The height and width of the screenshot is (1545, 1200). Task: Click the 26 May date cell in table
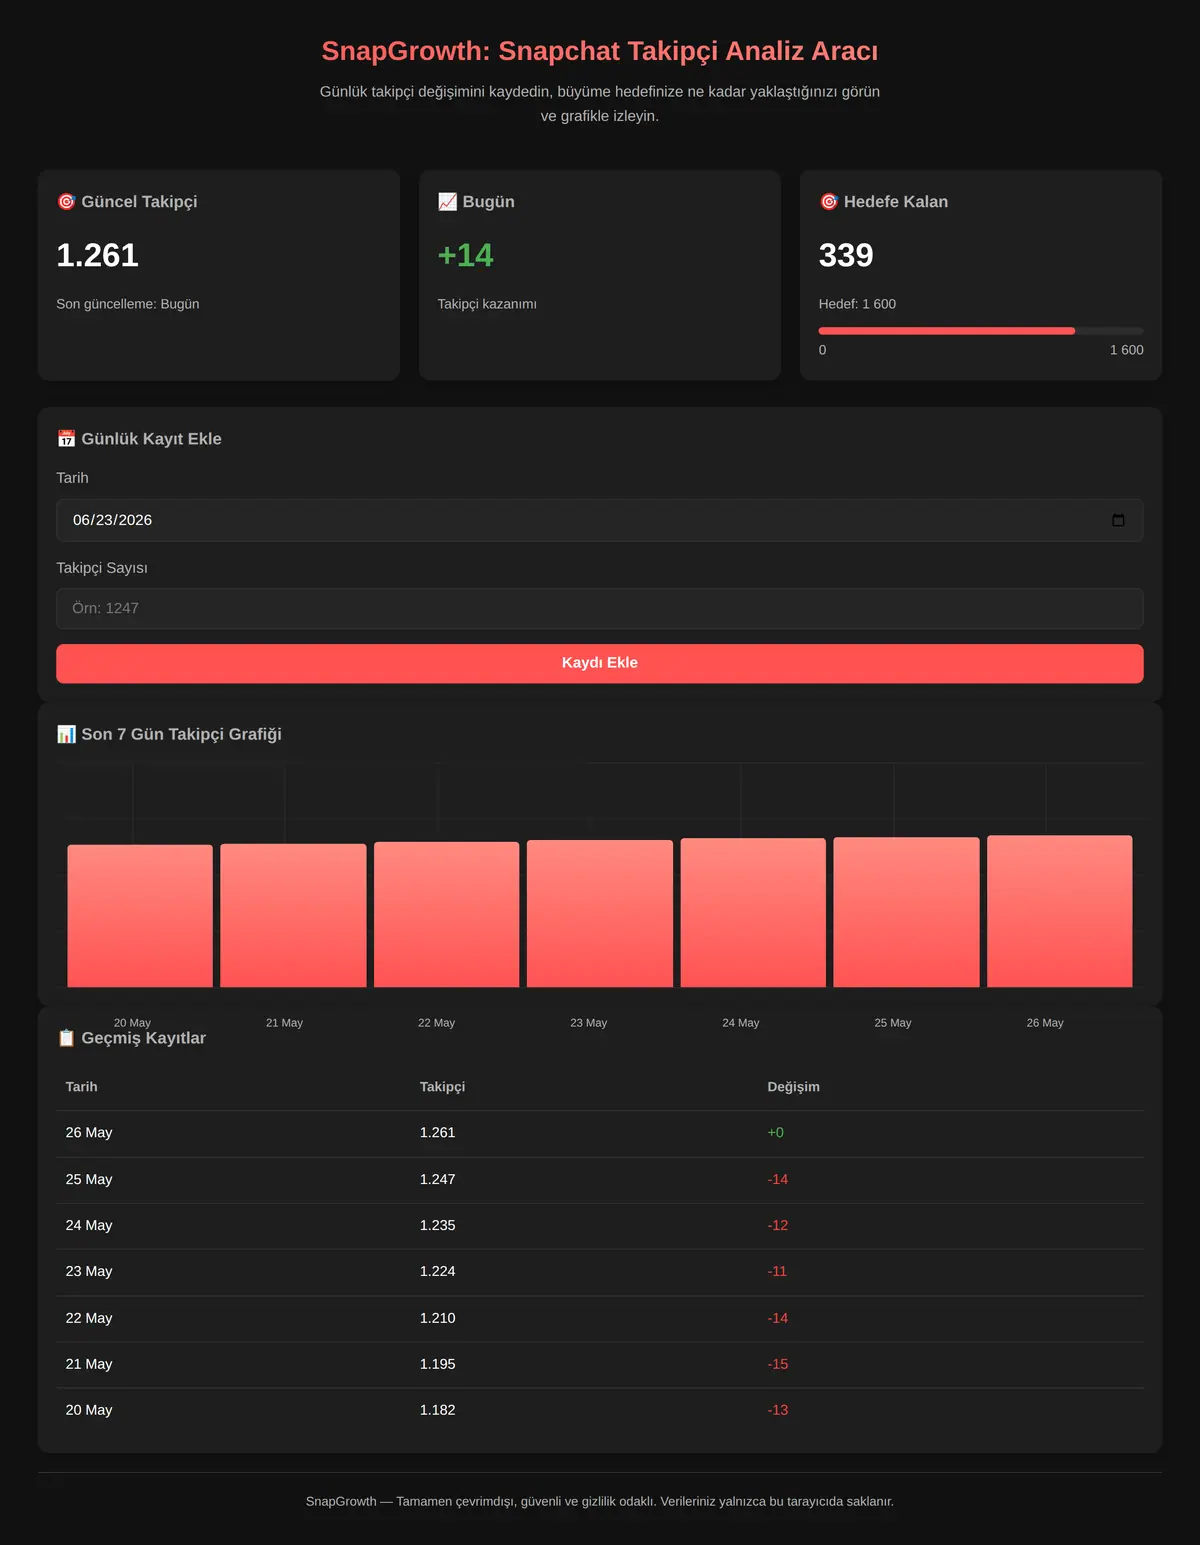click(x=89, y=1133)
